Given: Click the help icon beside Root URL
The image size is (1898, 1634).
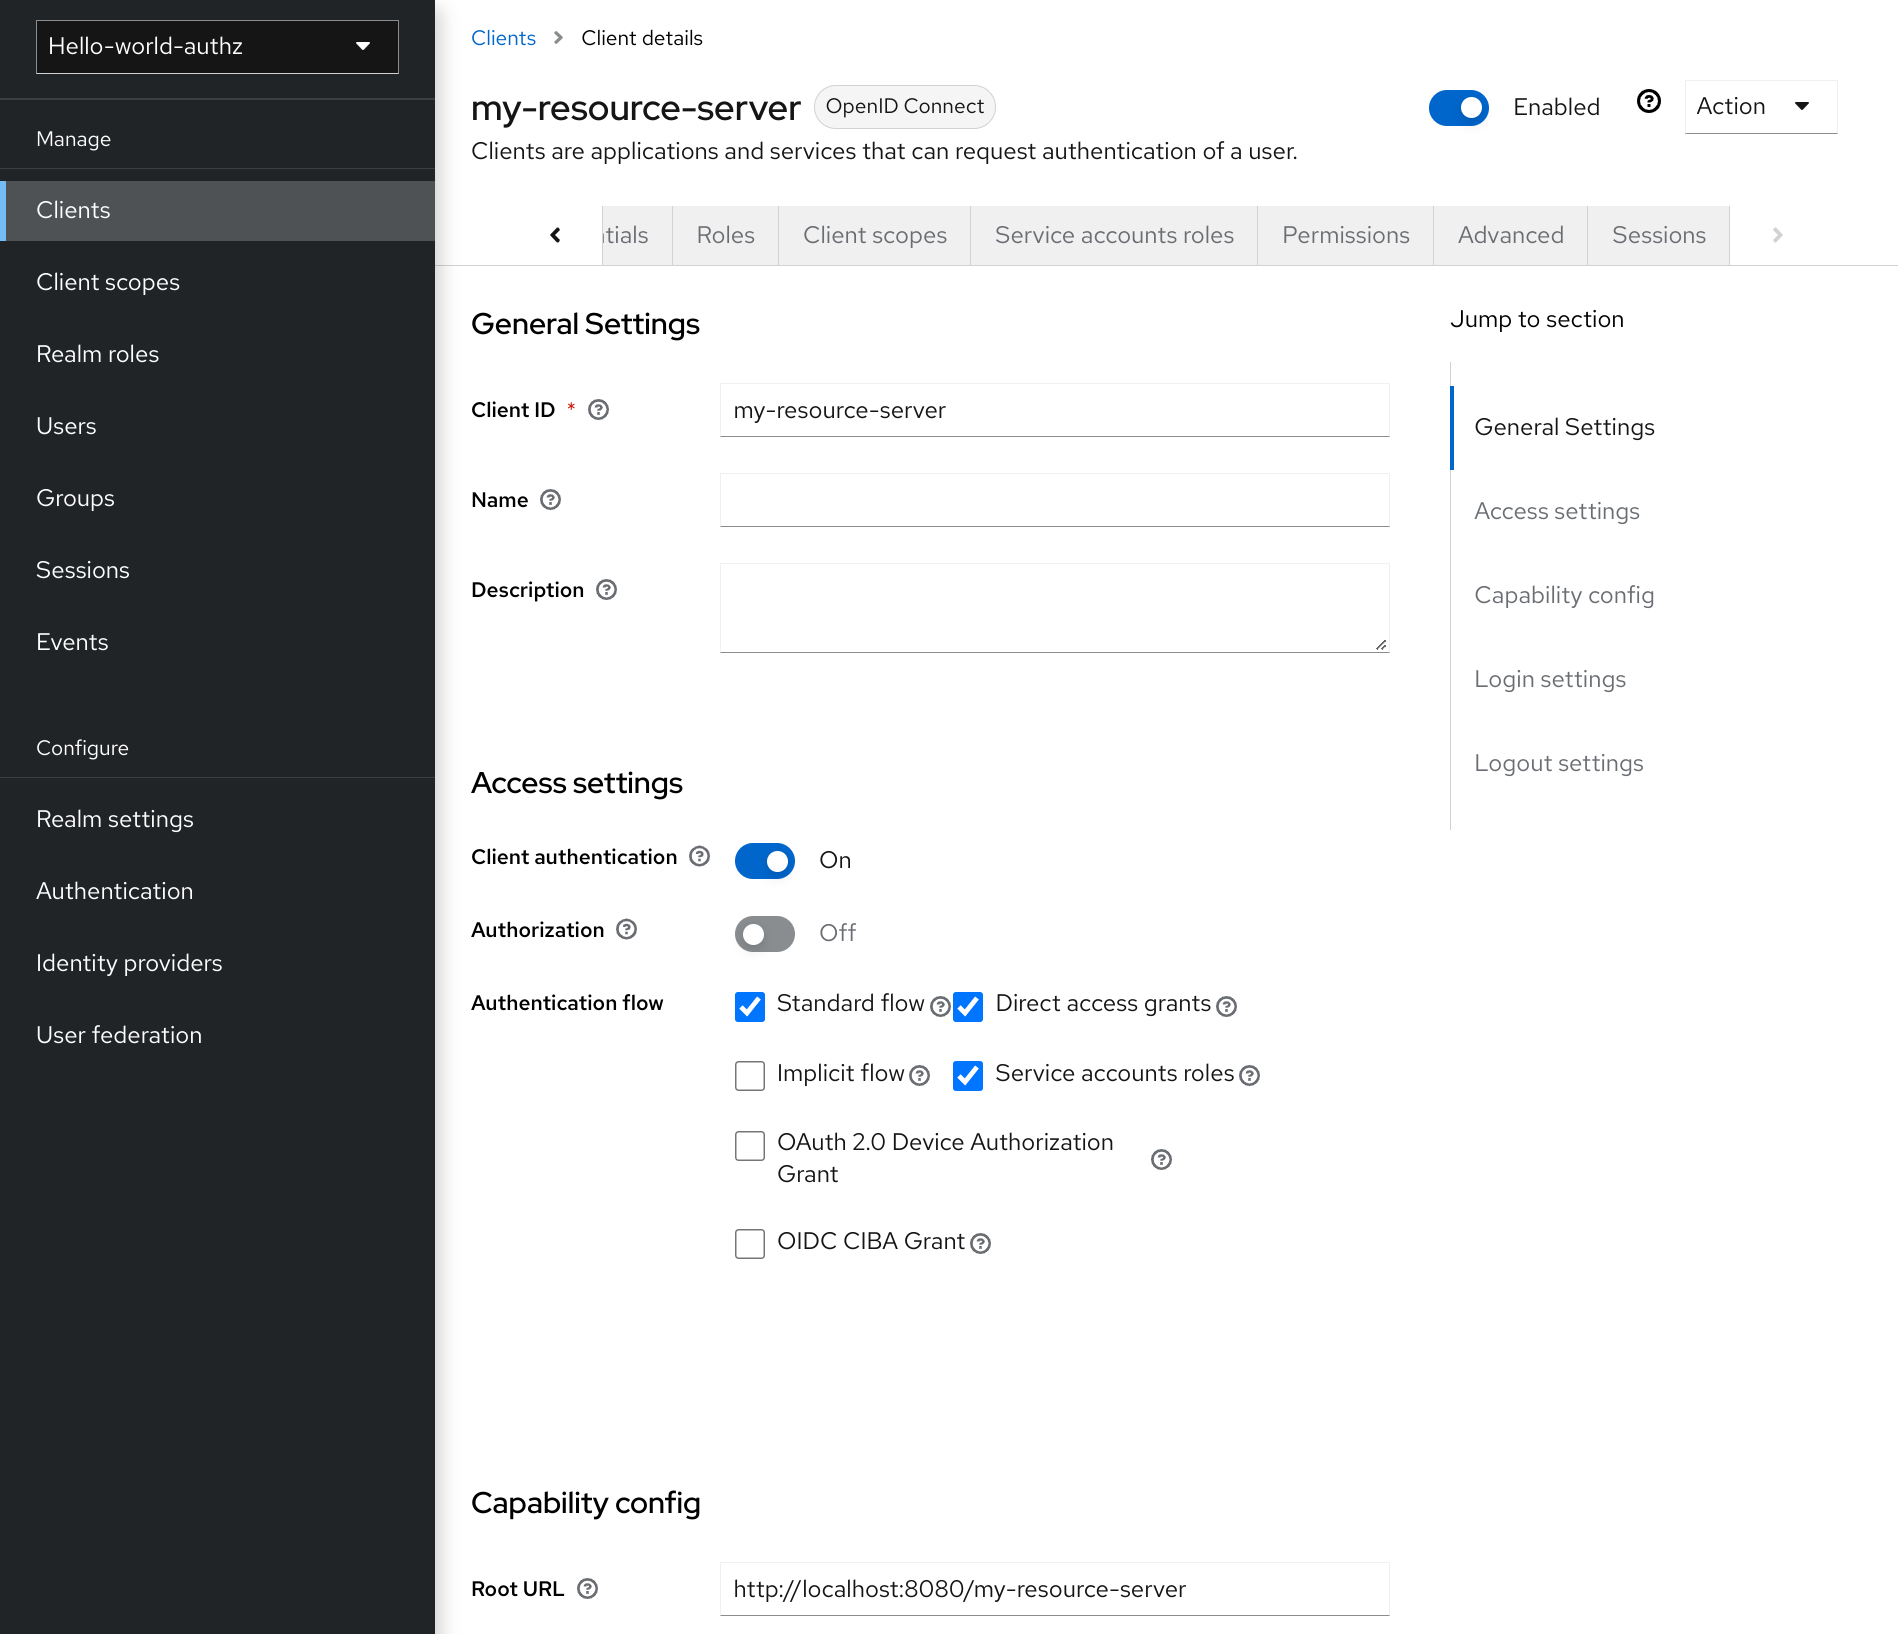Looking at the screenshot, I should coord(587,1589).
